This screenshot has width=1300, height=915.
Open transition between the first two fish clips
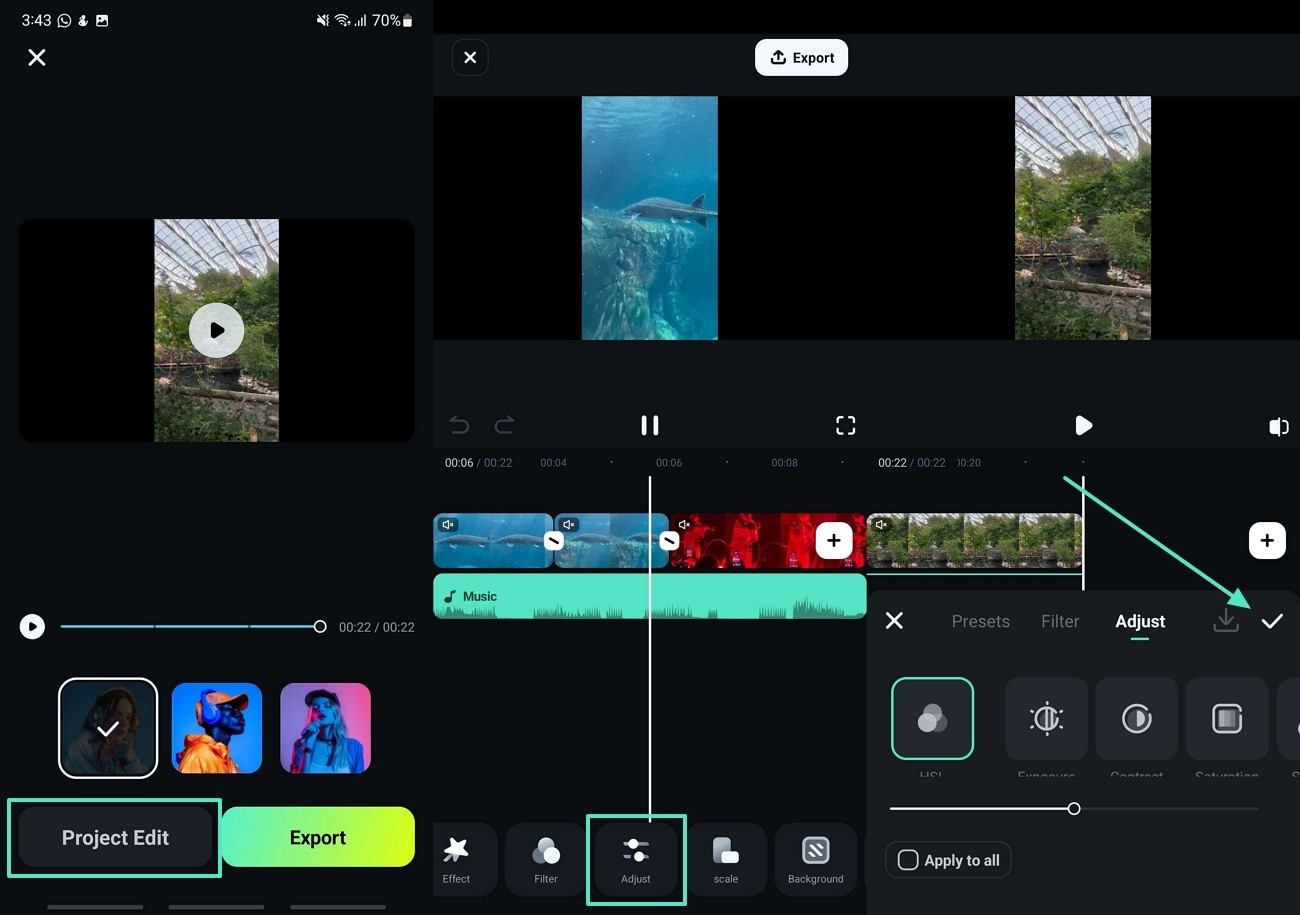click(553, 541)
